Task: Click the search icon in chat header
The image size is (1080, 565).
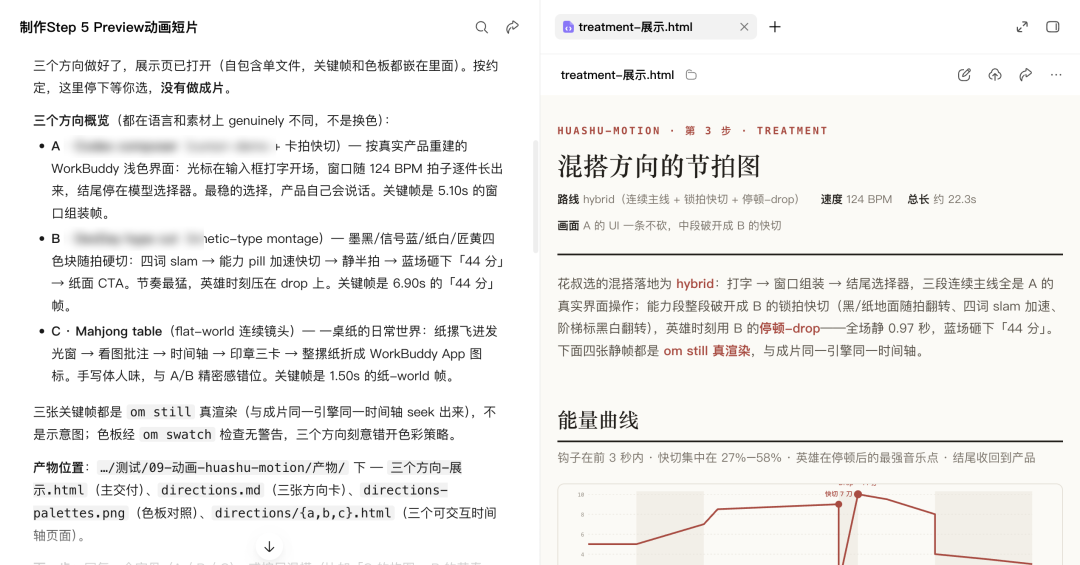Action: (481, 27)
